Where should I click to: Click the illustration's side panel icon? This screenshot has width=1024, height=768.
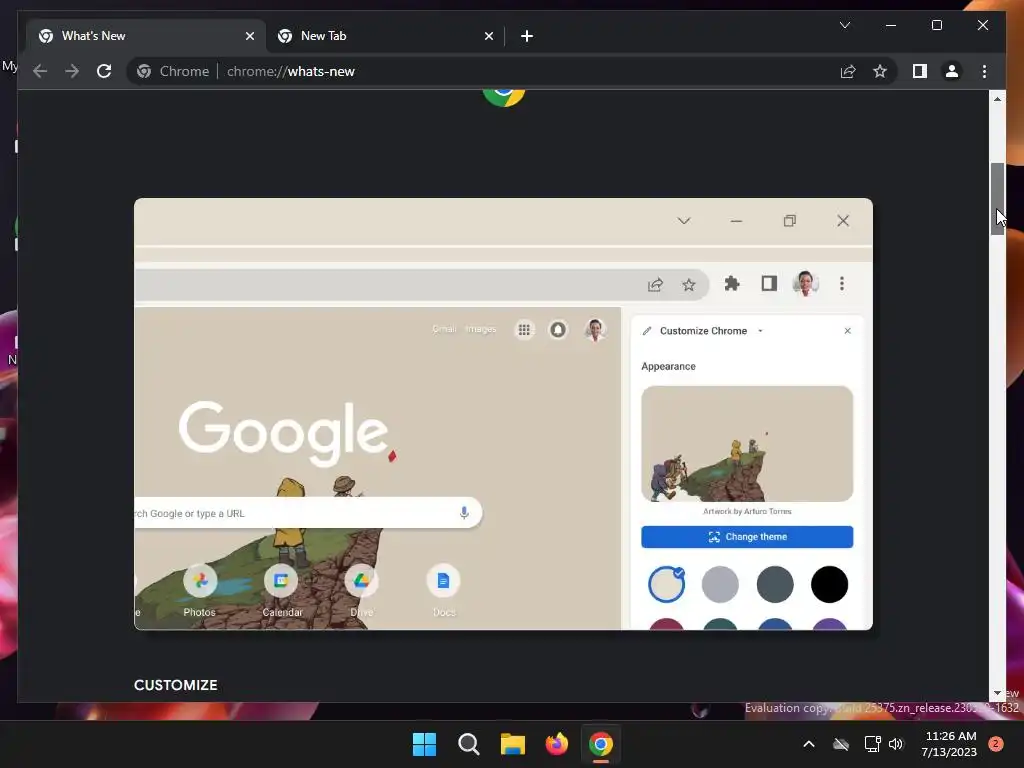769,283
